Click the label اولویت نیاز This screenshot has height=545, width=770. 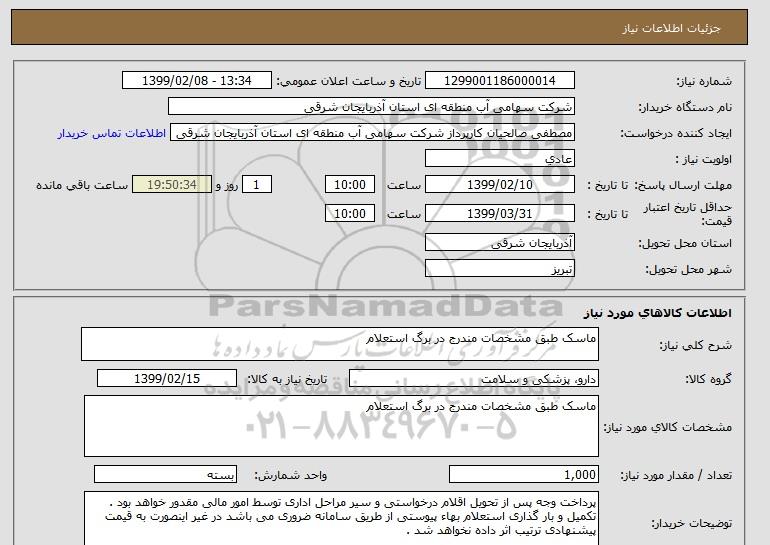(x=703, y=160)
